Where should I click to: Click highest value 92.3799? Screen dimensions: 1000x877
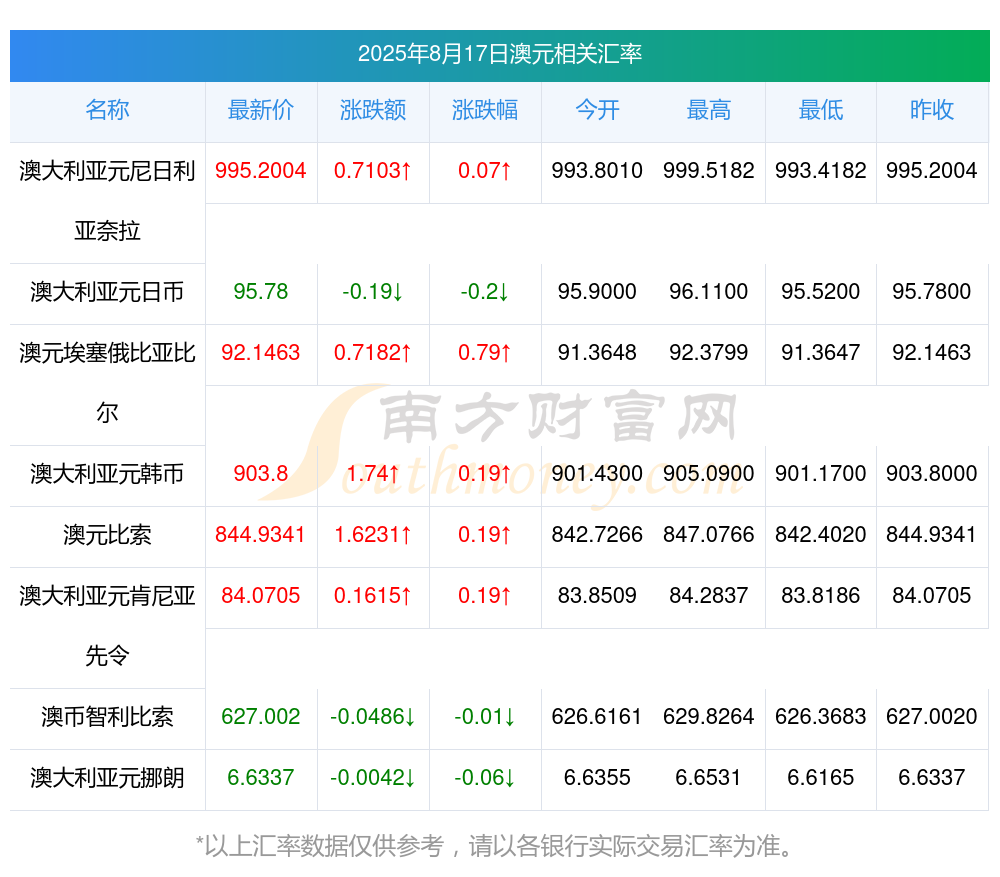click(x=709, y=353)
